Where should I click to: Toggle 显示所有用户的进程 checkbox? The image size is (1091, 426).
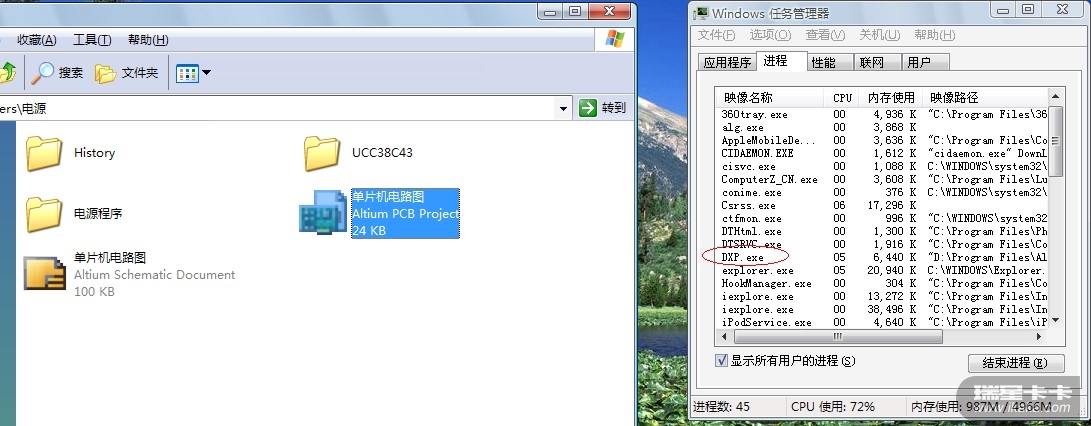tap(722, 361)
